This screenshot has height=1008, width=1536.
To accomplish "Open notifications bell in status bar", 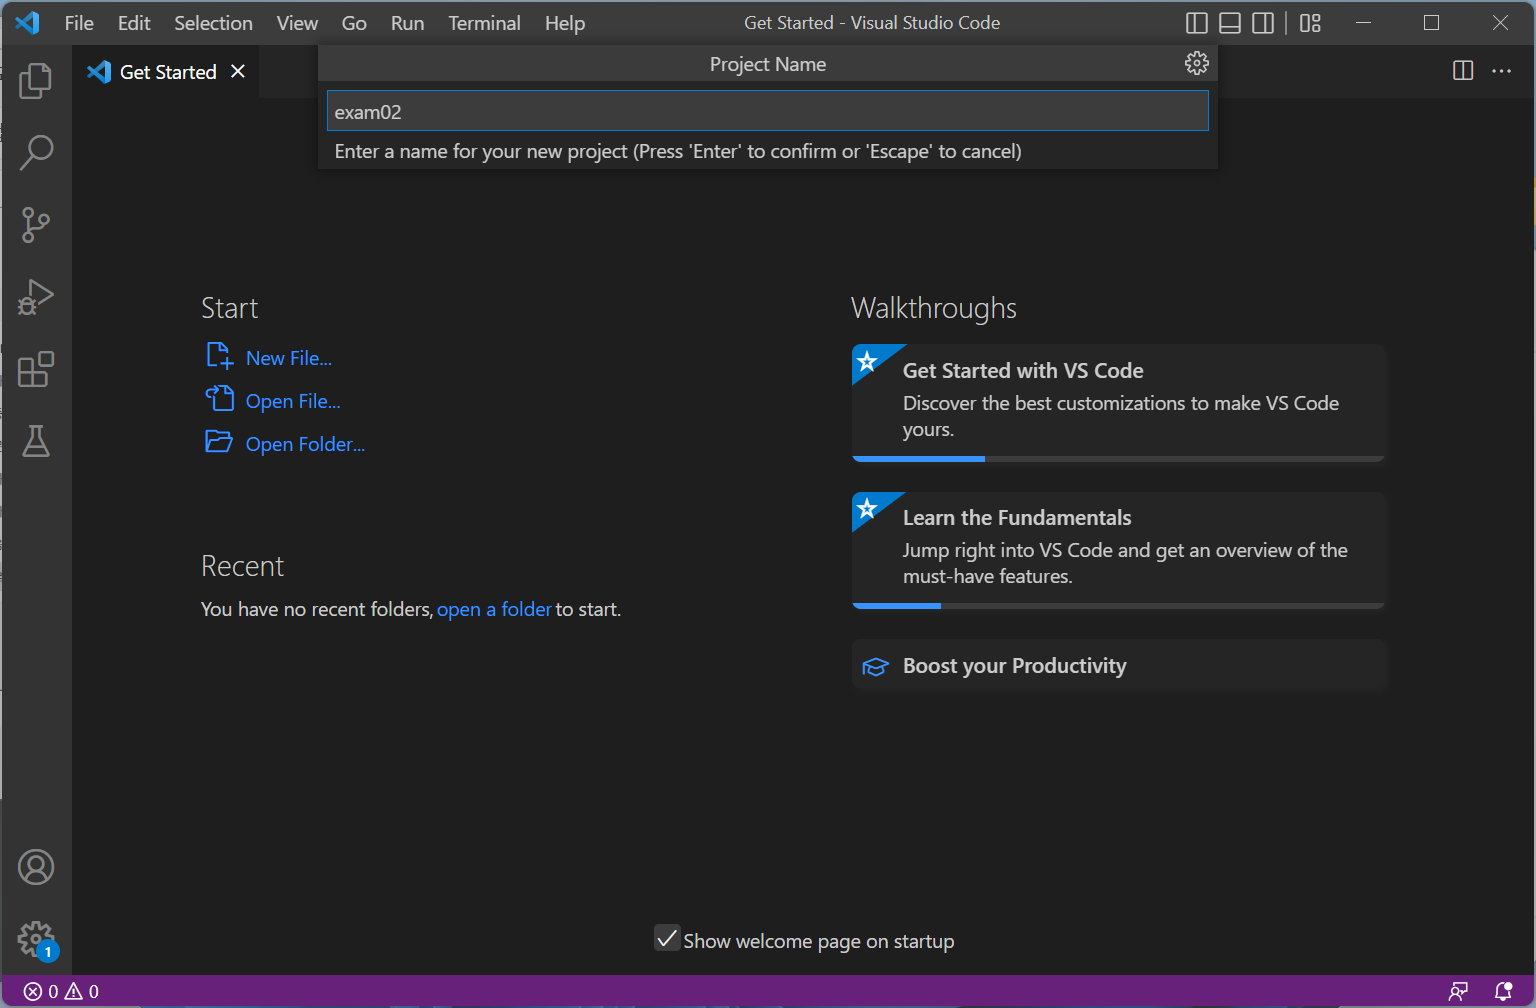I will click(x=1503, y=991).
